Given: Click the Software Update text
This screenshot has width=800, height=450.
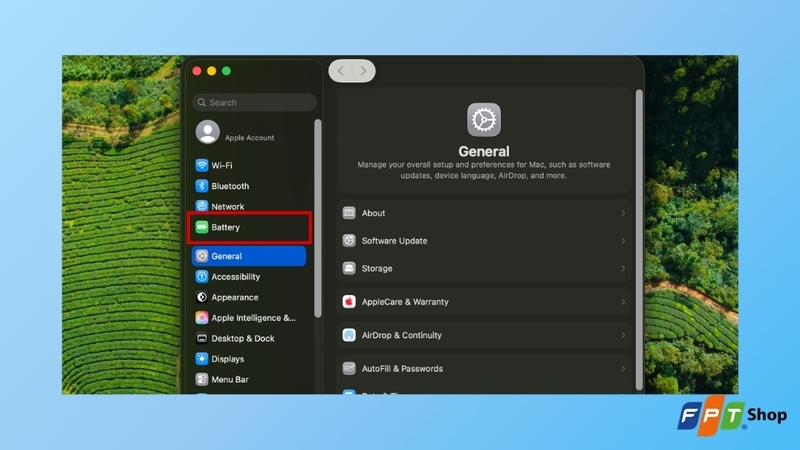Looking at the screenshot, I should click(x=394, y=241).
